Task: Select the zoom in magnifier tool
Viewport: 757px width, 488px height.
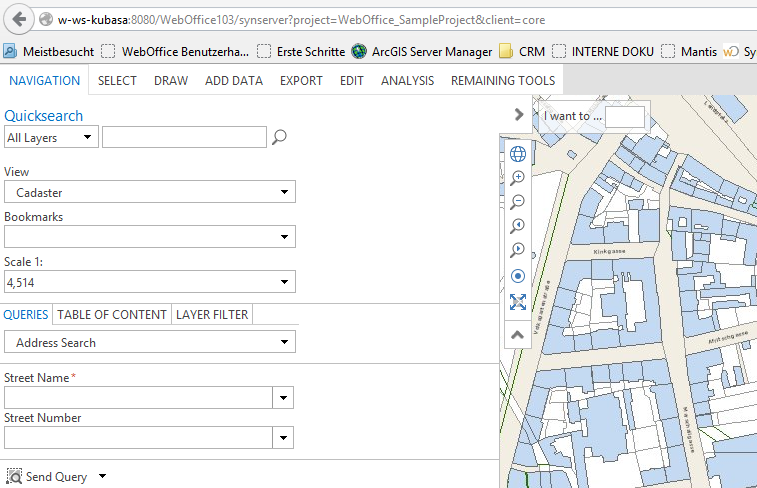Action: (x=517, y=178)
